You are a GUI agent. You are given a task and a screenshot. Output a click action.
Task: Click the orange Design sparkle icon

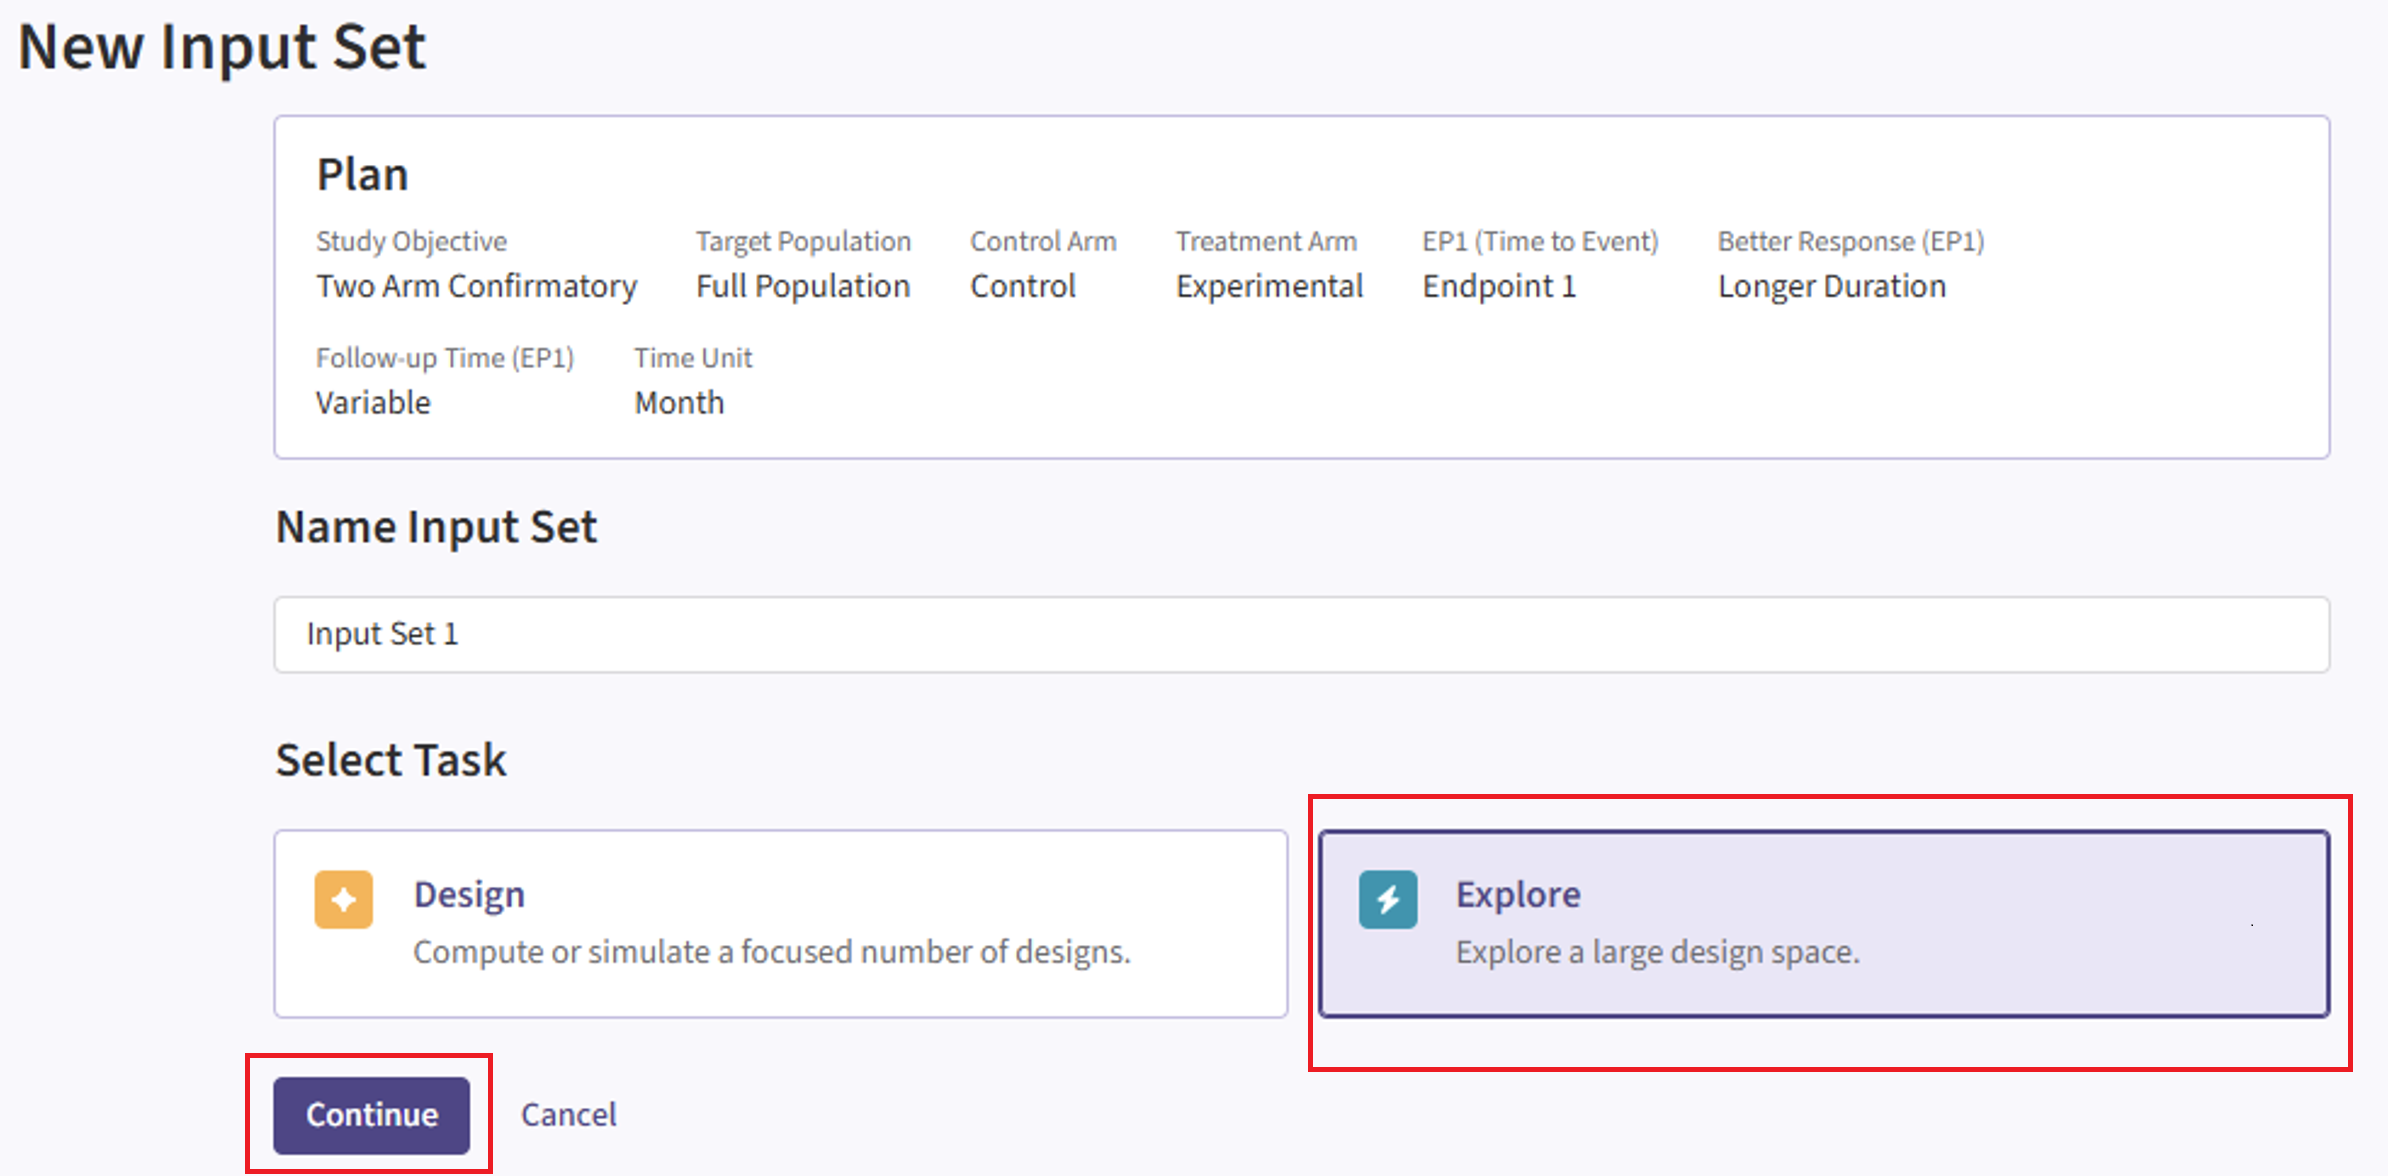point(343,900)
